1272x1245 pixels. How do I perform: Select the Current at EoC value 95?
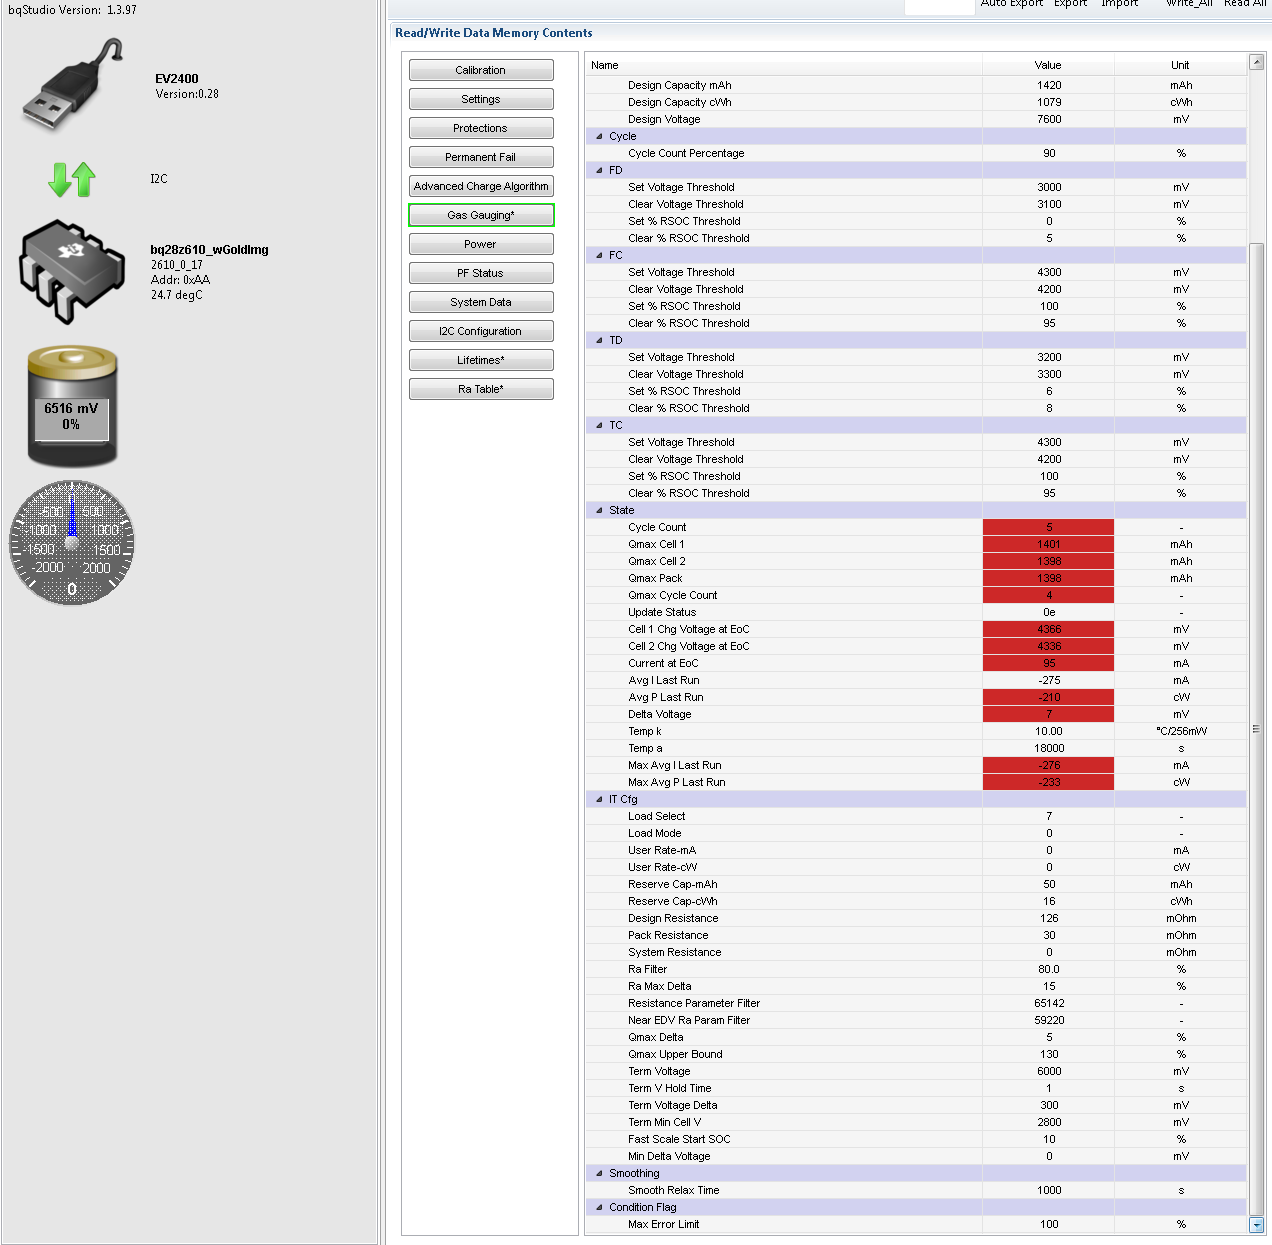tap(1048, 663)
